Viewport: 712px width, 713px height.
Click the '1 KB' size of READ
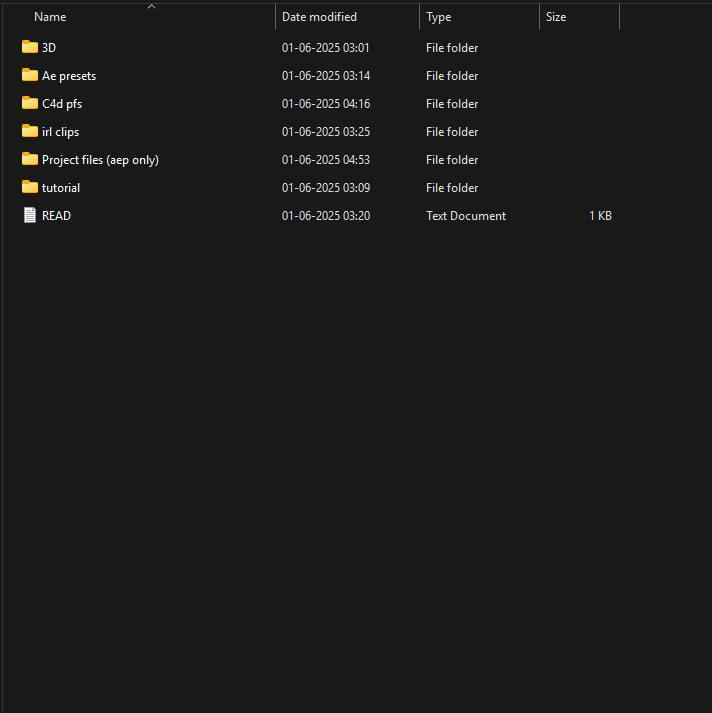point(600,216)
